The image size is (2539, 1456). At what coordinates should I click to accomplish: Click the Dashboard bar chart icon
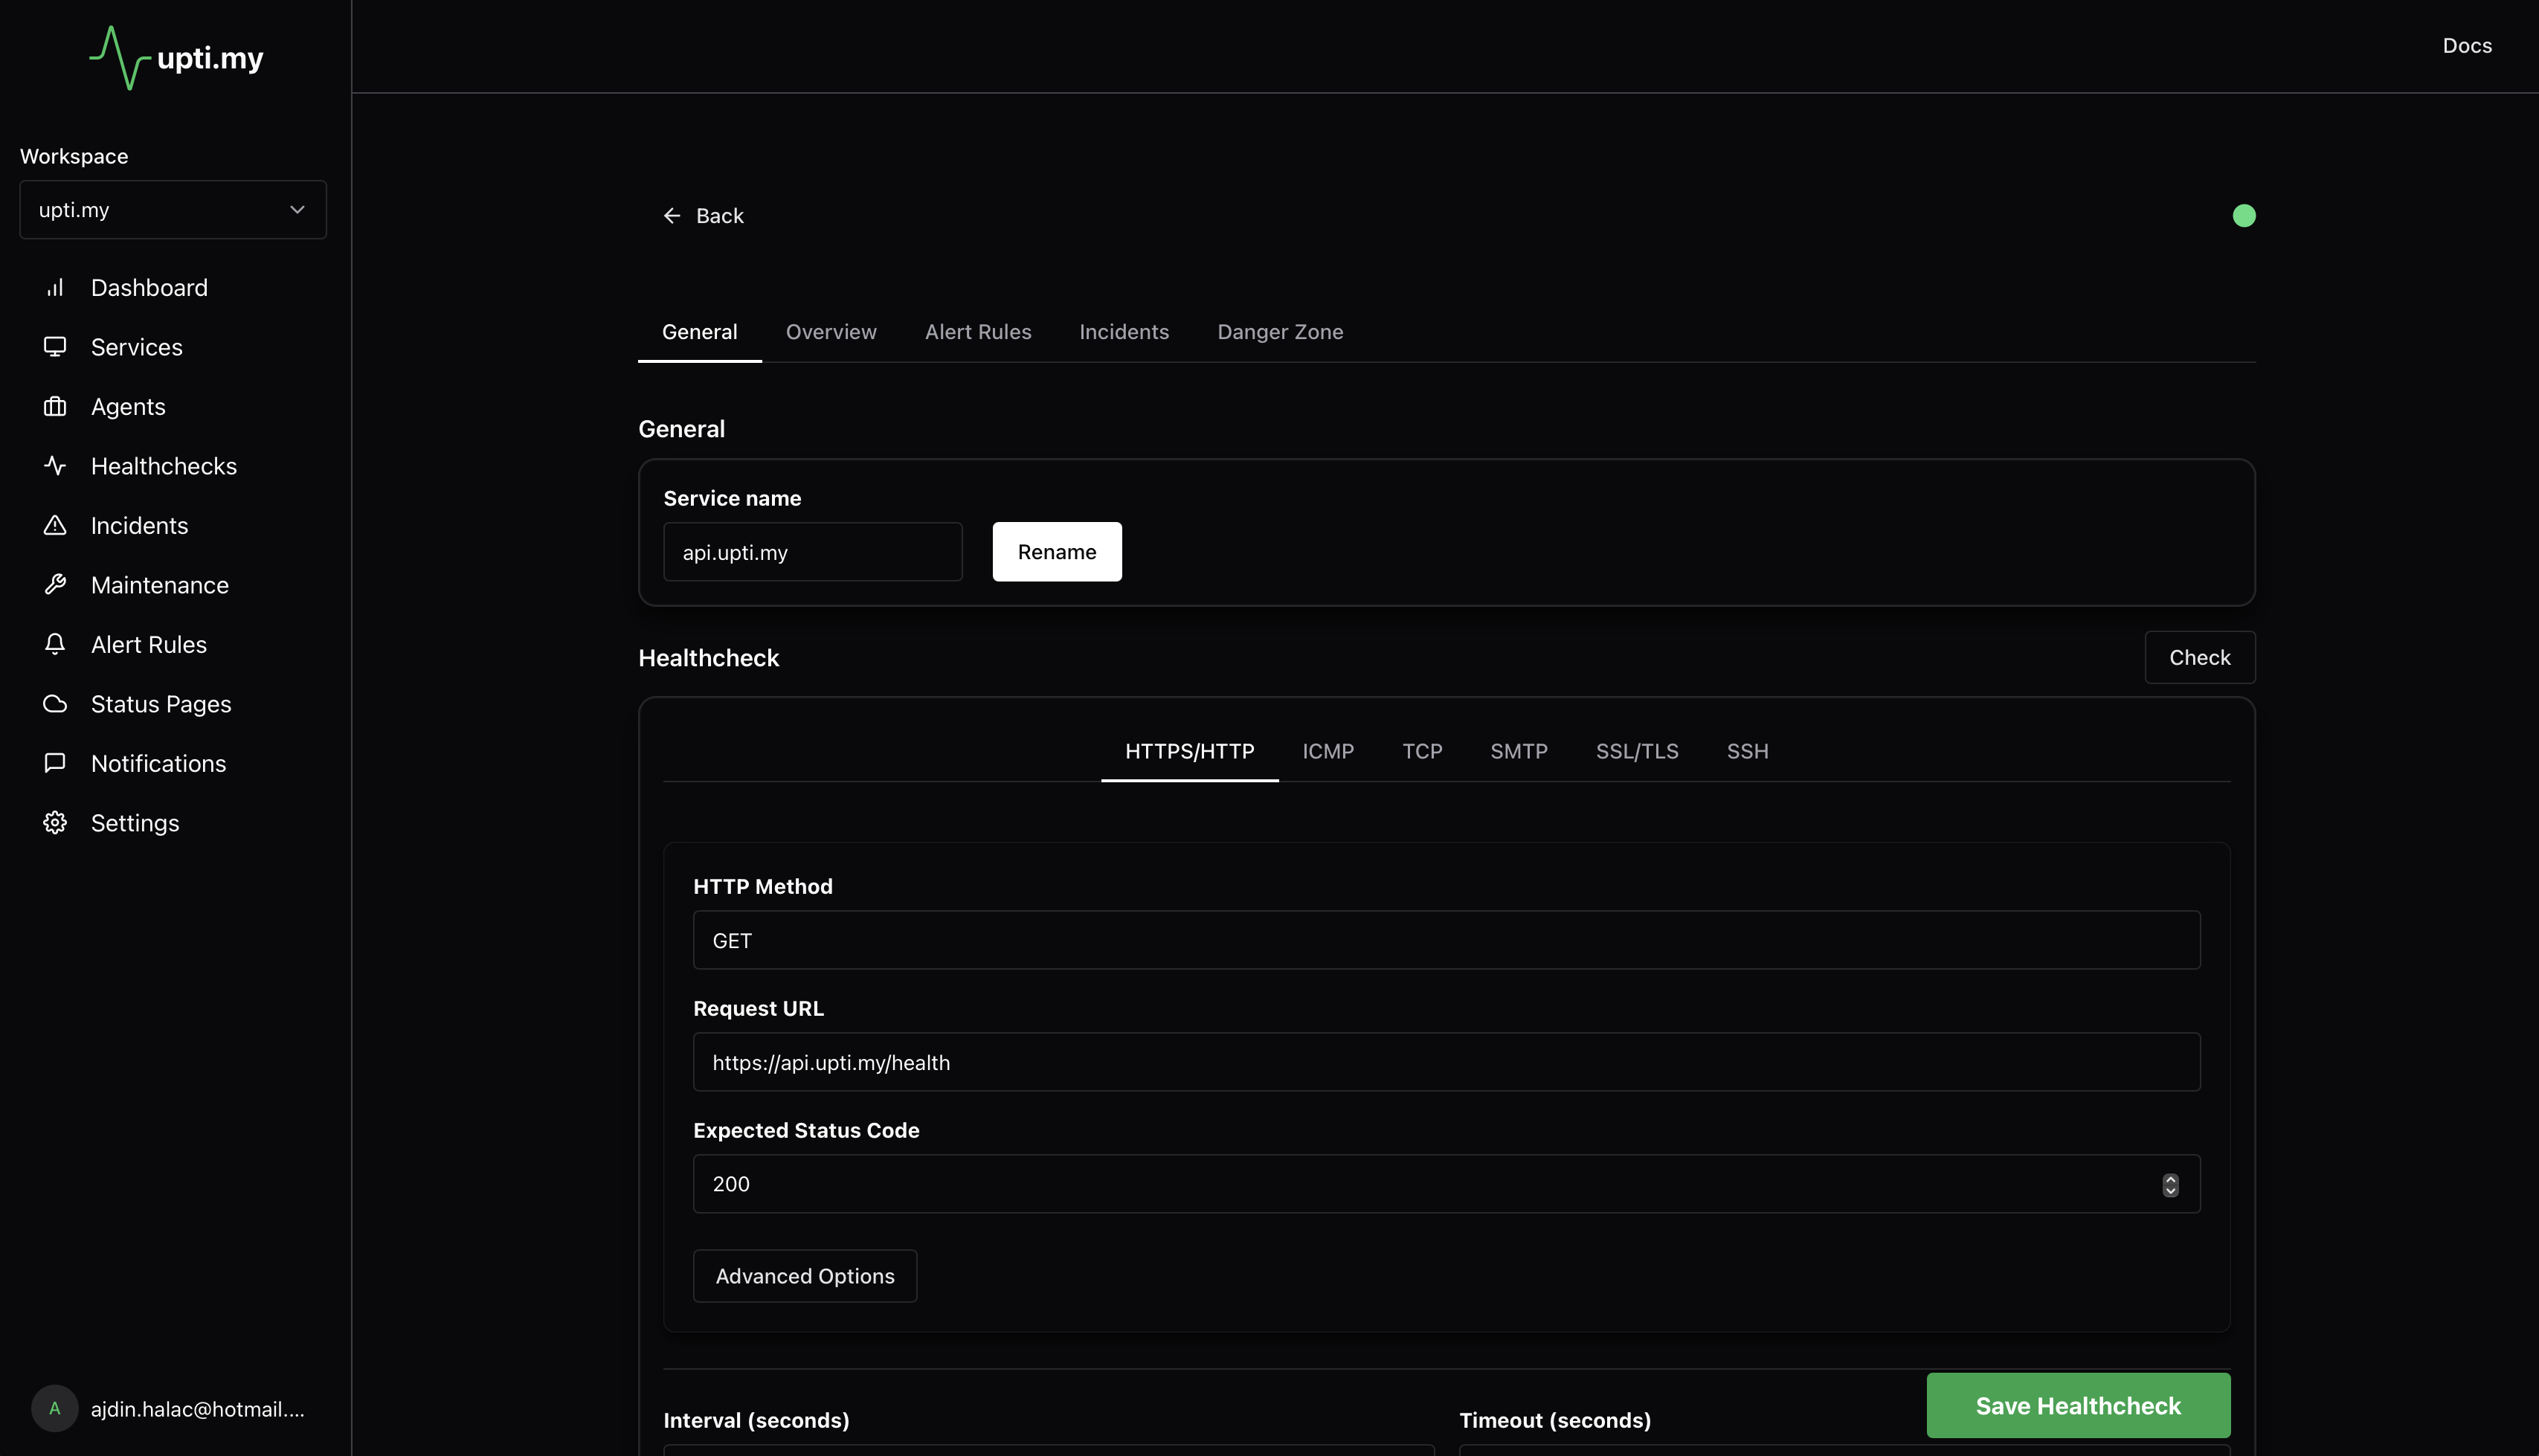click(55, 288)
